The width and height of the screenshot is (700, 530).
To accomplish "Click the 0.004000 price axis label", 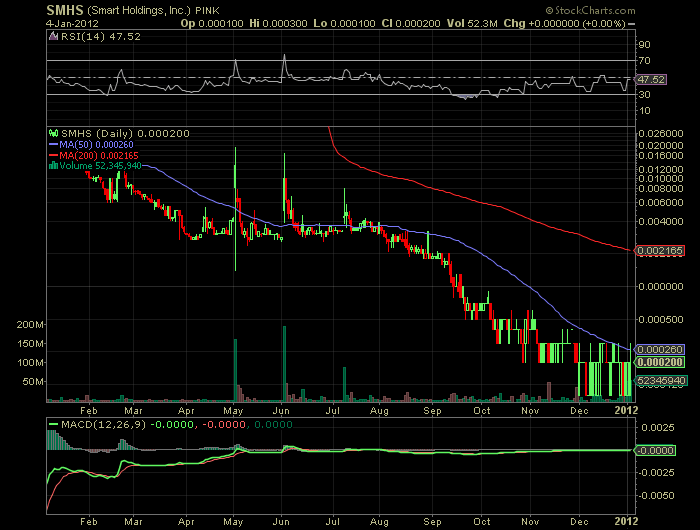I will pos(661,221).
